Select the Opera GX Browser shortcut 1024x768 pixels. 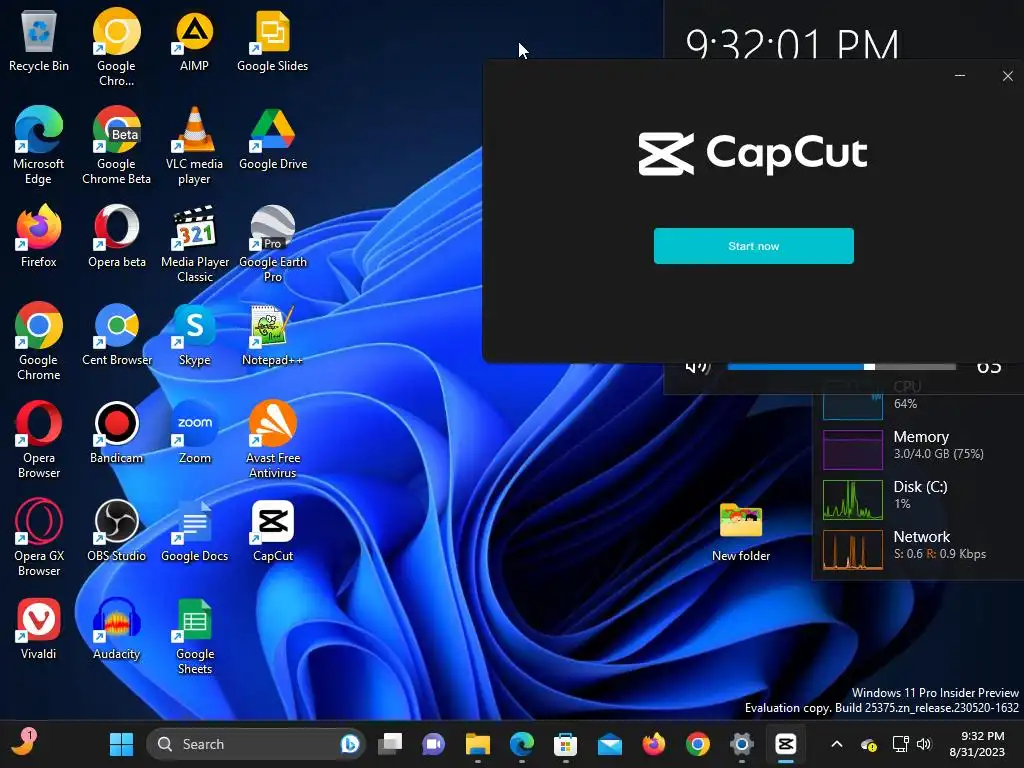click(x=39, y=537)
